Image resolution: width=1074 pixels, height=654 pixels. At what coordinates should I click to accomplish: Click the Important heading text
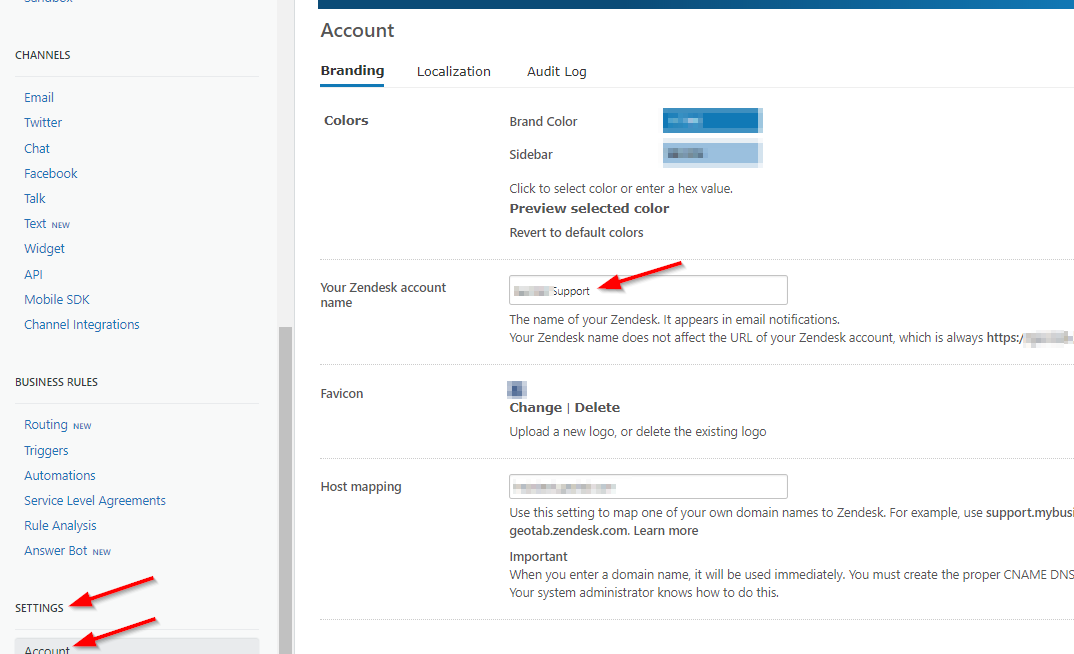pyautogui.click(x=538, y=557)
